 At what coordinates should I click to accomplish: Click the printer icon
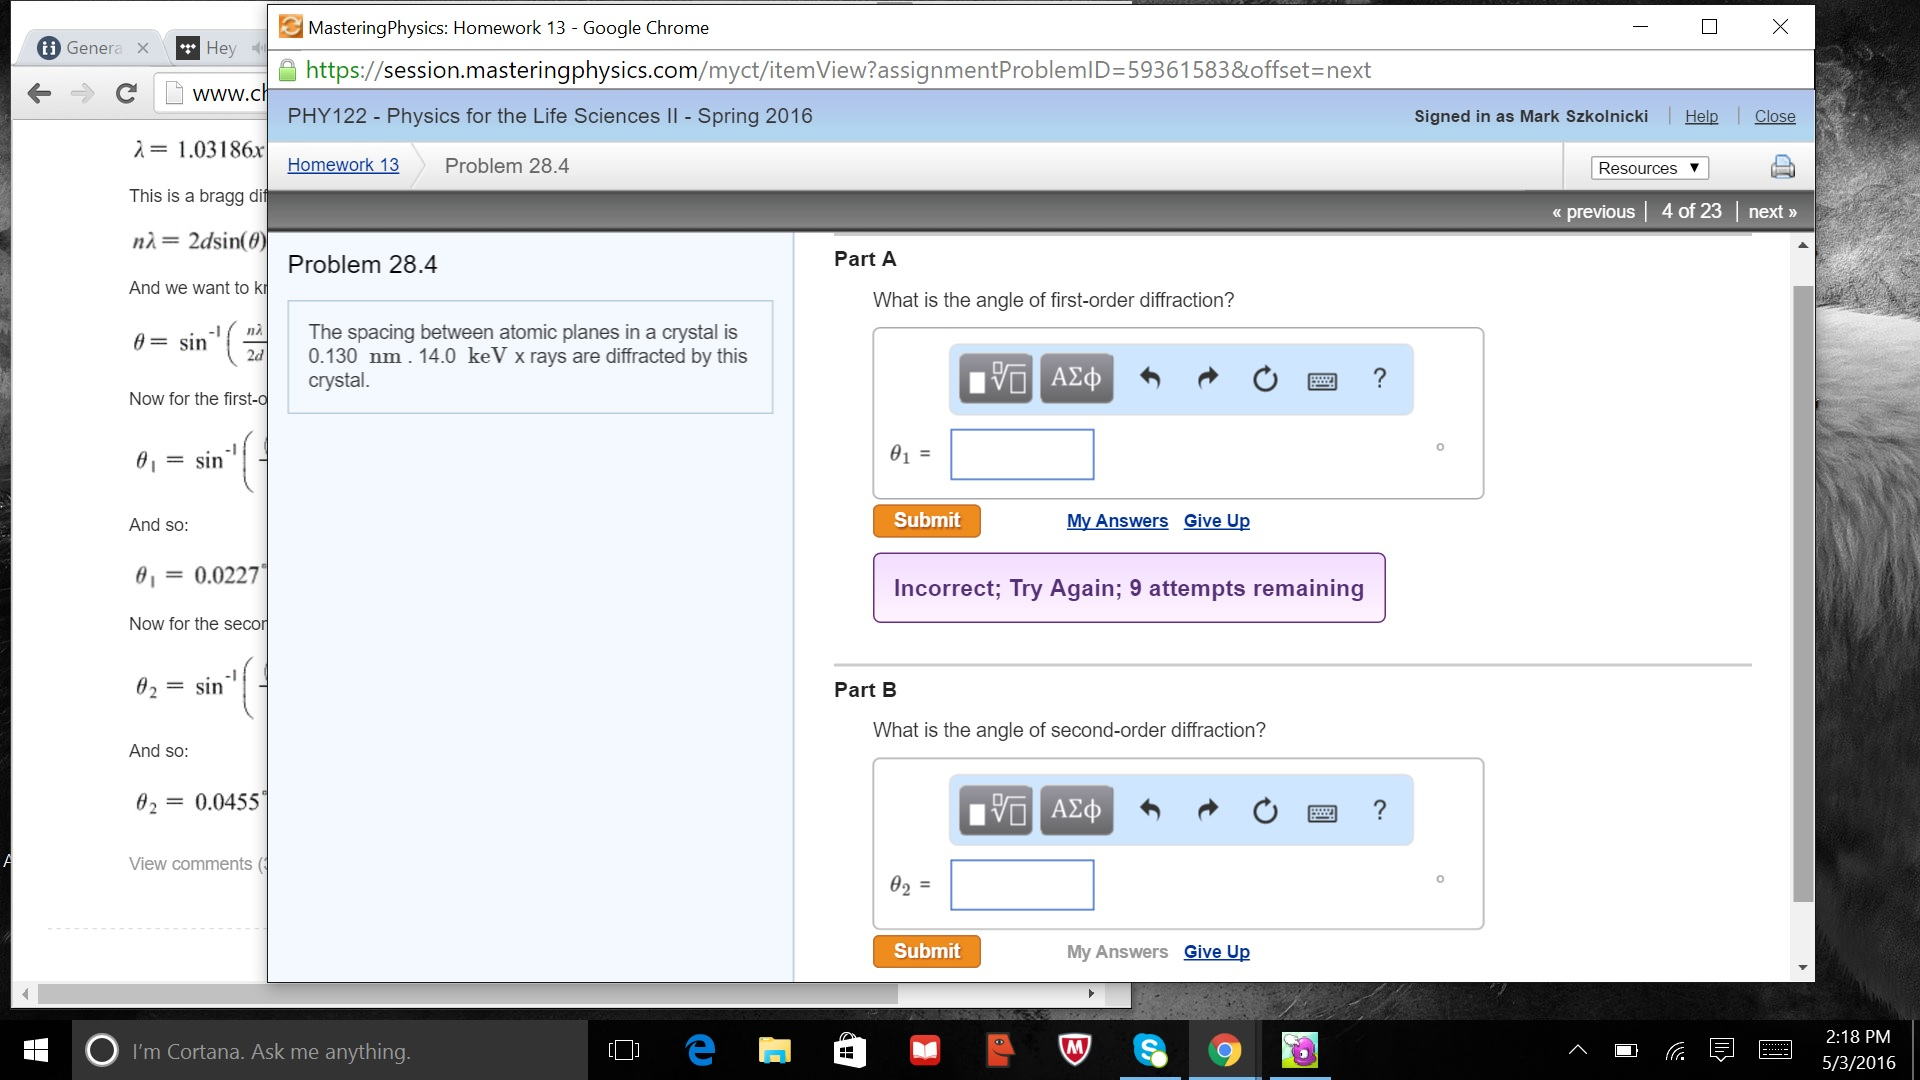pyautogui.click(x=1782, y=167)
